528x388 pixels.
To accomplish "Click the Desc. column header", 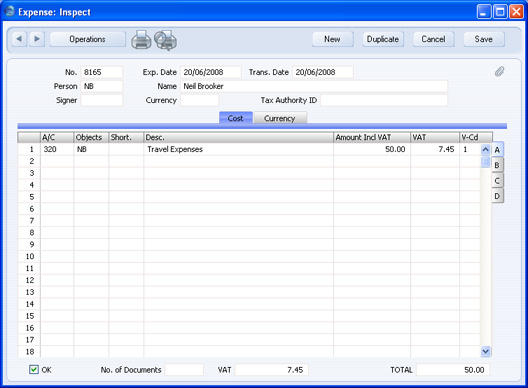I will 238,137.
